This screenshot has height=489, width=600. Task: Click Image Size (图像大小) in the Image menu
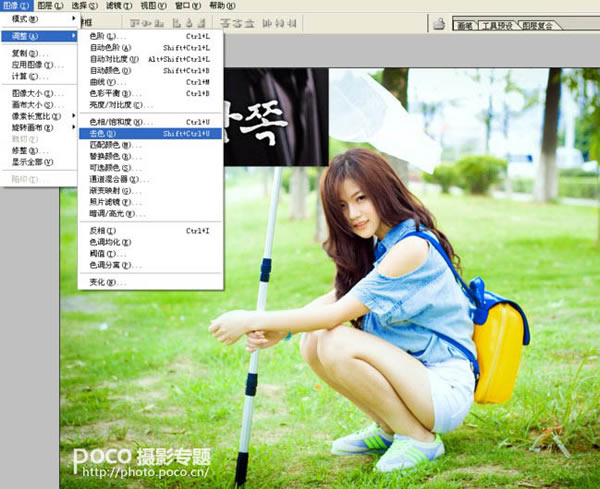[28, 93]
